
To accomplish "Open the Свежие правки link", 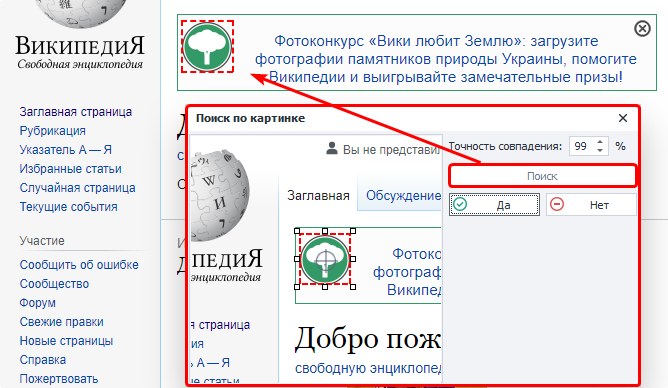I will [x=61, y=322].
